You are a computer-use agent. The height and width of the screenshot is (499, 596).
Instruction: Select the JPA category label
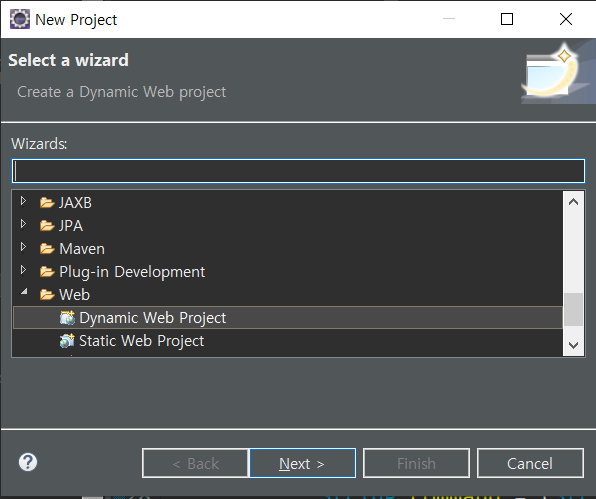[71, 226]
